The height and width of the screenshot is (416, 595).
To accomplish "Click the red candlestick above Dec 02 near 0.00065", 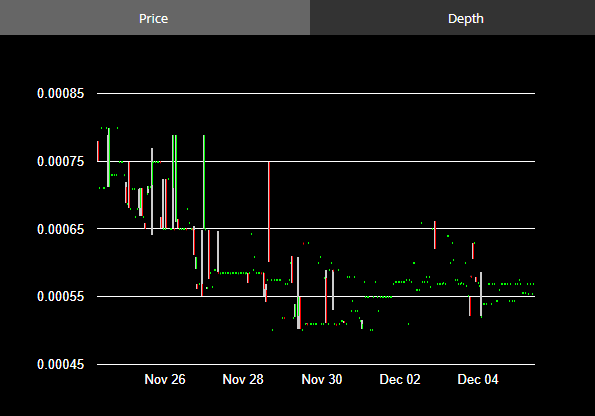I will tap(435, 235).
